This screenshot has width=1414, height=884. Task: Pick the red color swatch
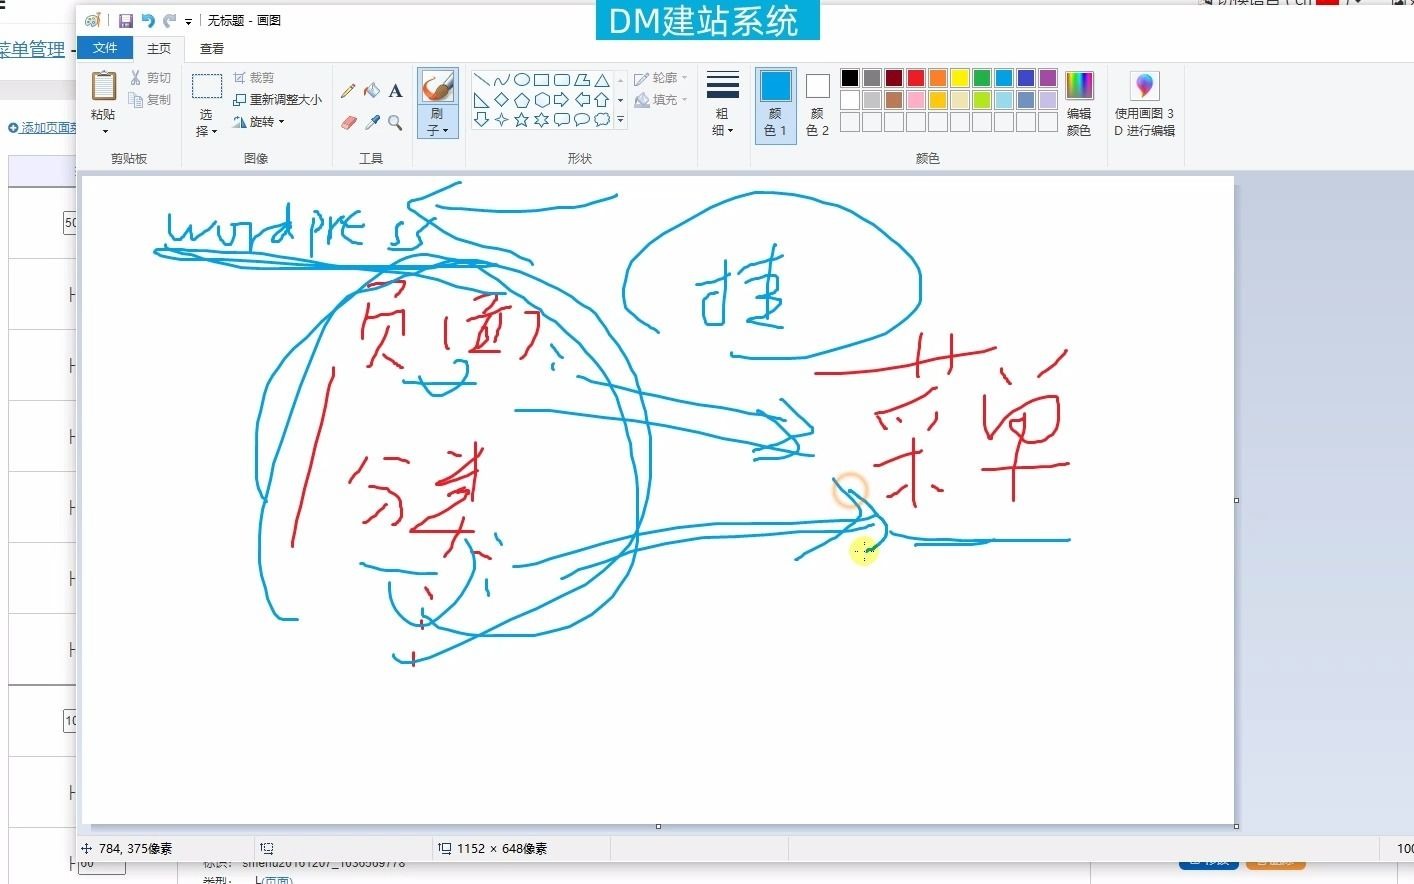pos(916,78)
